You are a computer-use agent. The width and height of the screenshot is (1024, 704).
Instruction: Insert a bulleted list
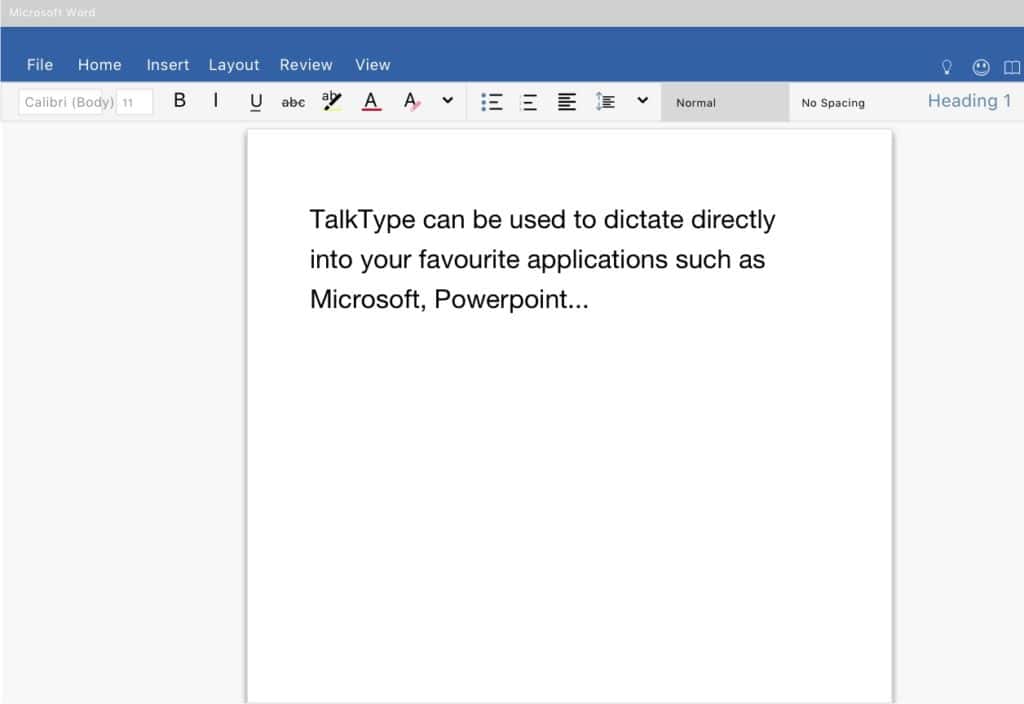coord(492,102)
